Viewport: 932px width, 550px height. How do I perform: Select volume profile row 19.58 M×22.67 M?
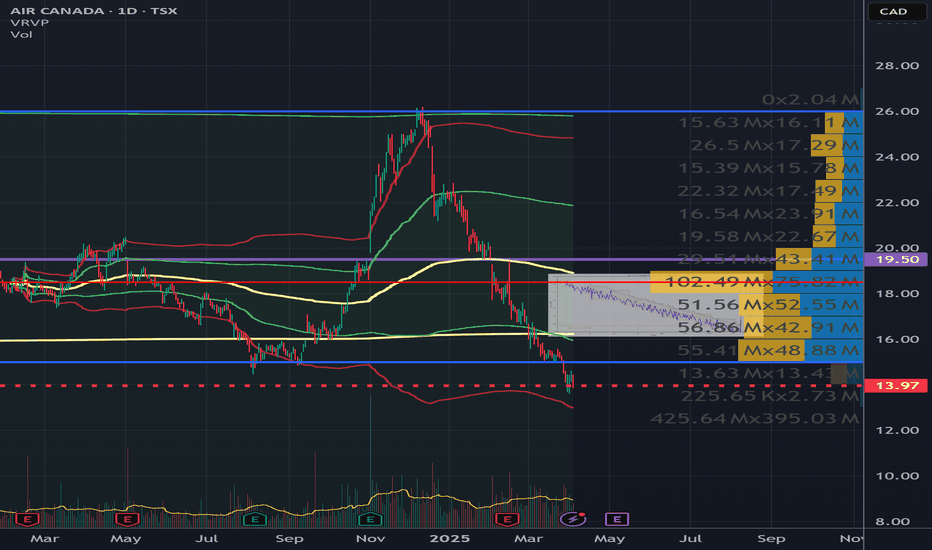pyautogui.click(x=769, y=237)
